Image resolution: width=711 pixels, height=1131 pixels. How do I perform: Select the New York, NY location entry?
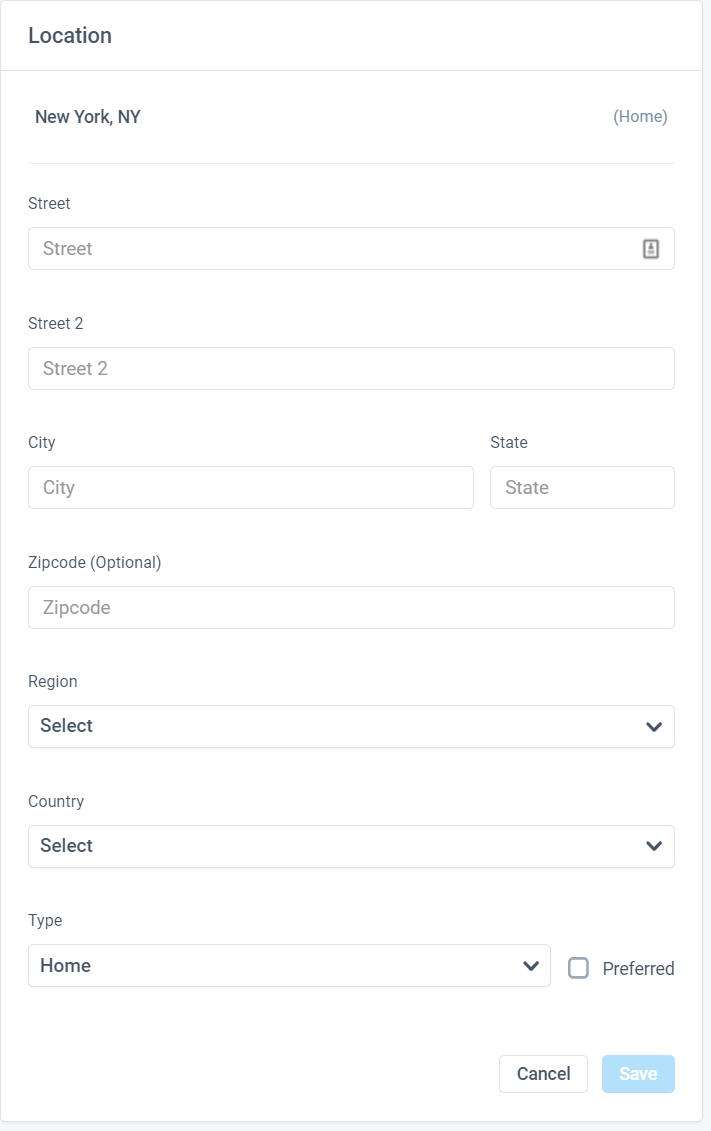tap(351, 117)
